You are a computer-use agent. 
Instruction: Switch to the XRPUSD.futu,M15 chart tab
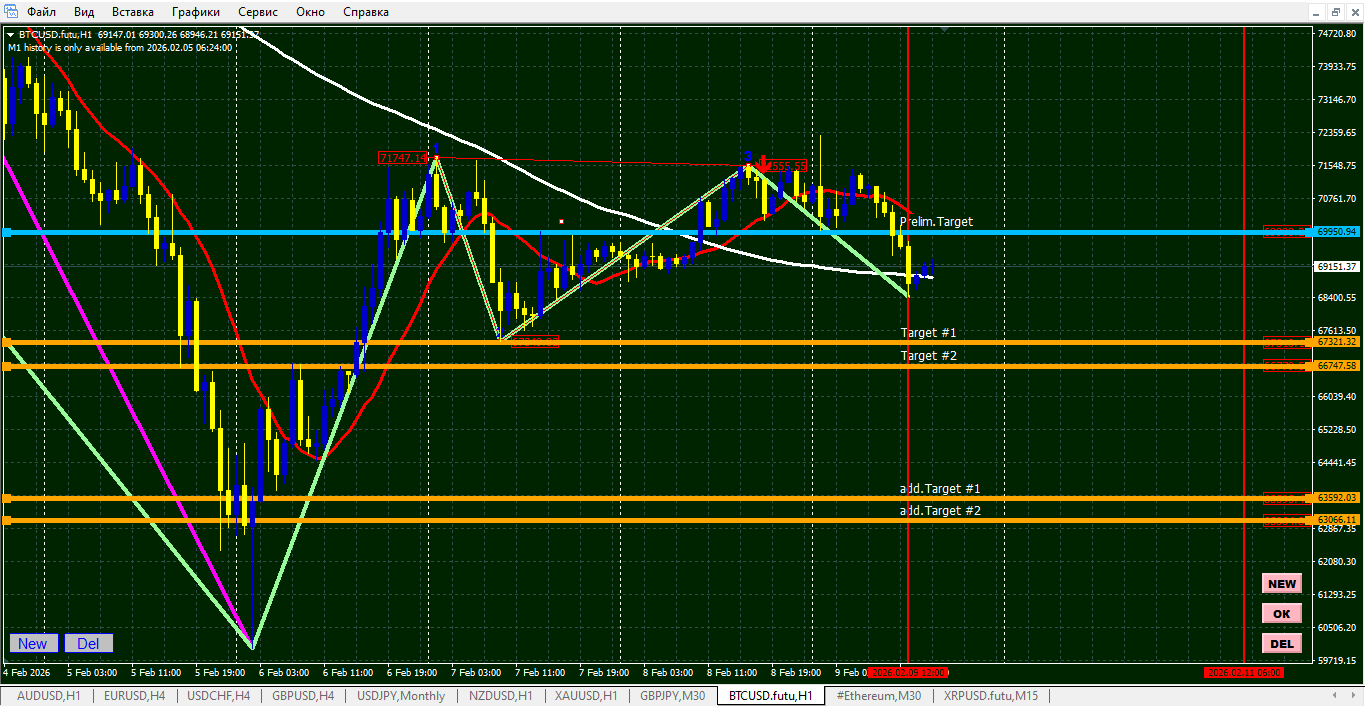point(990,696)
